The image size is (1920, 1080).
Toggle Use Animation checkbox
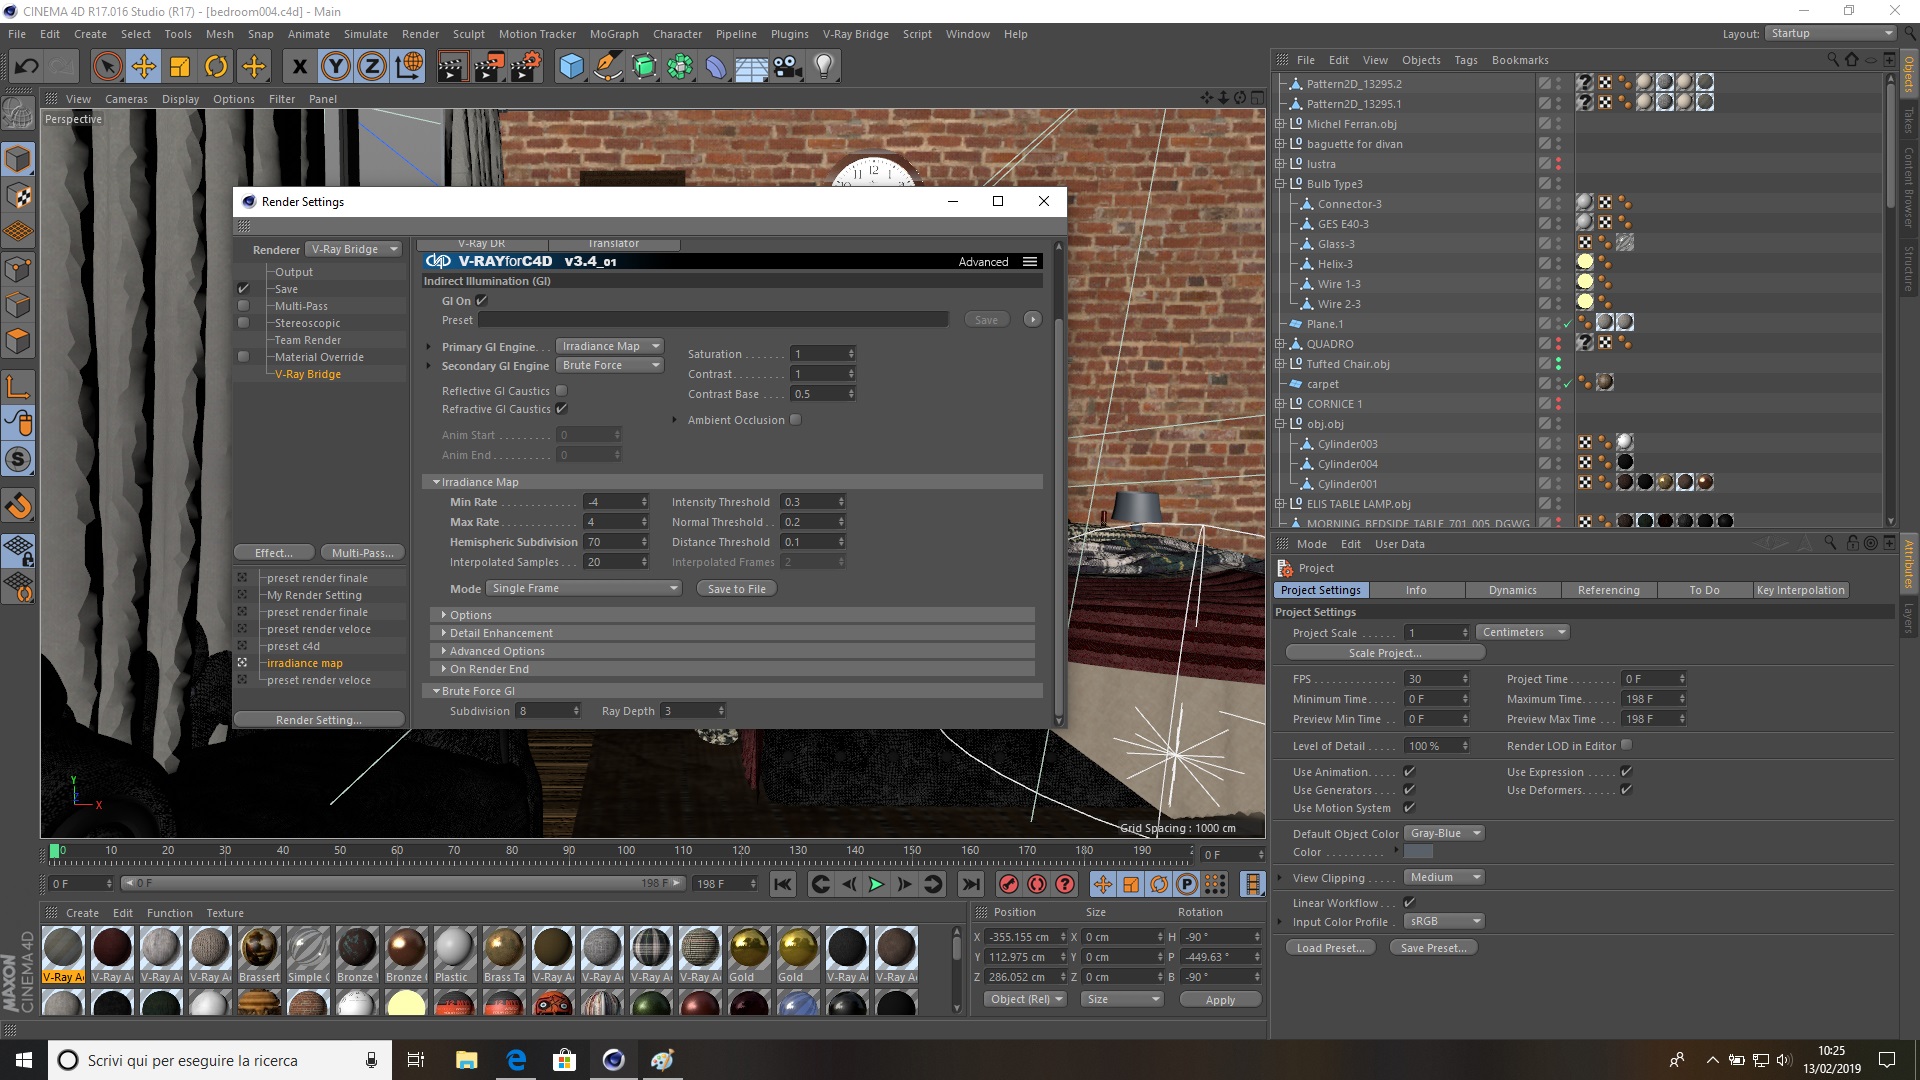point(1409,772)
